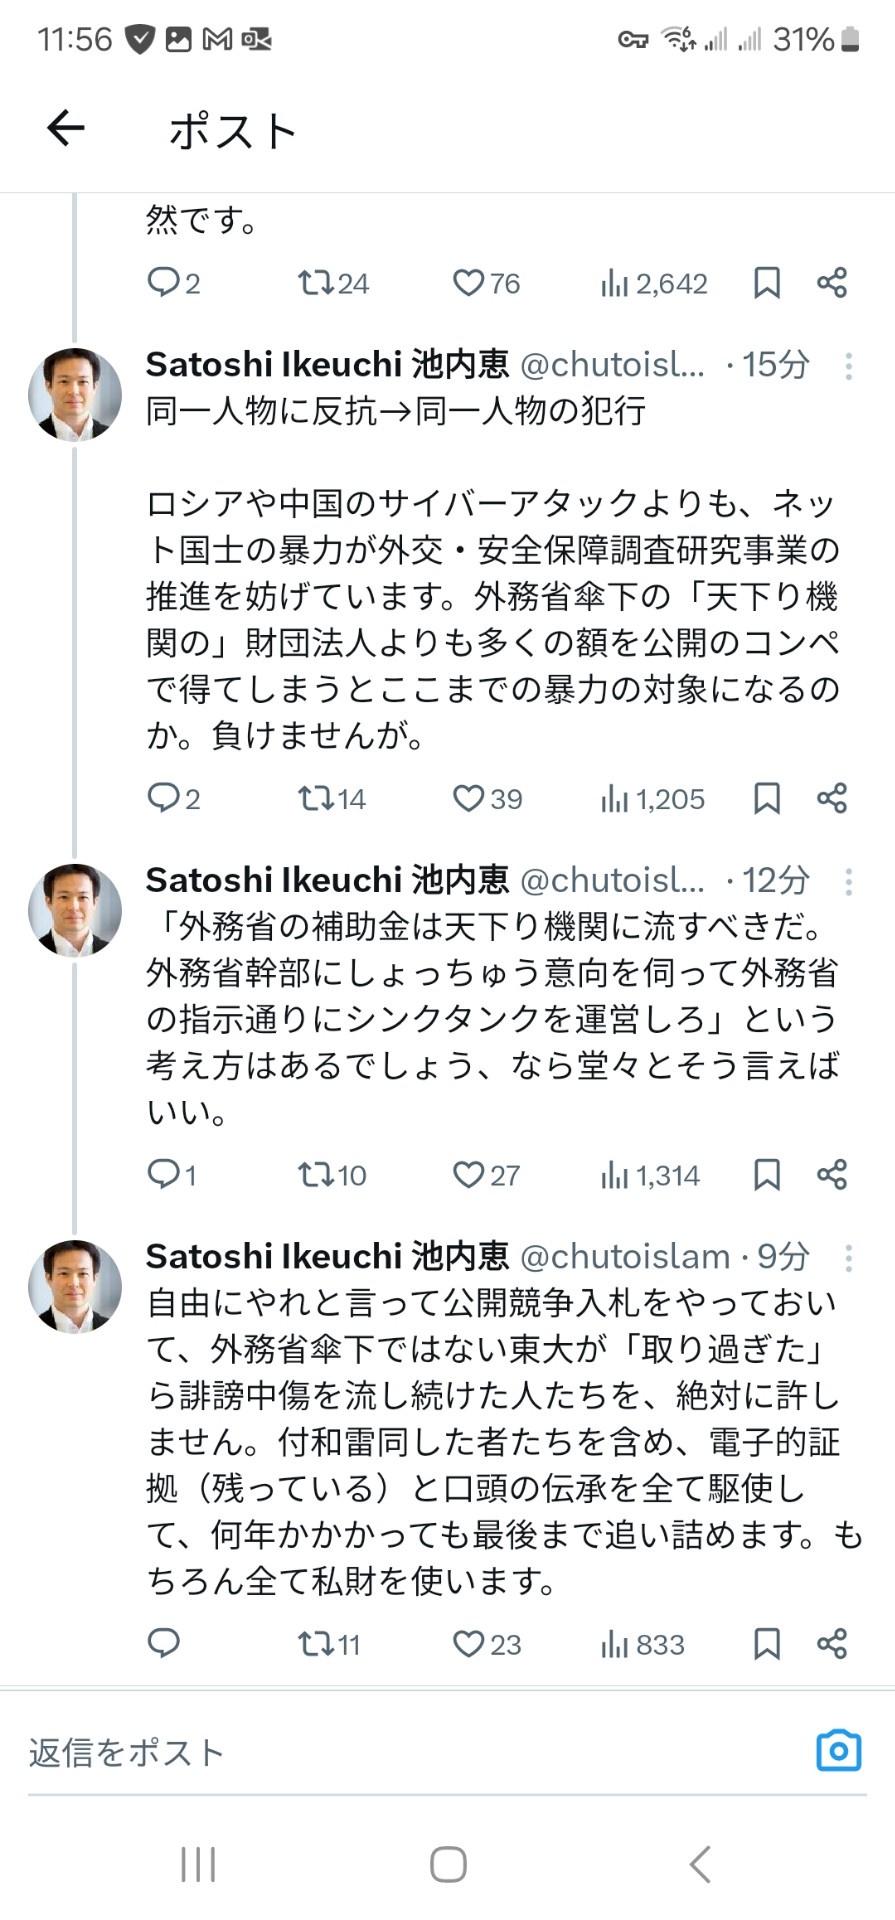Open the profile avatar on 12分 post
Viewport: 895px width, 1920px height.
pos(74,909)
